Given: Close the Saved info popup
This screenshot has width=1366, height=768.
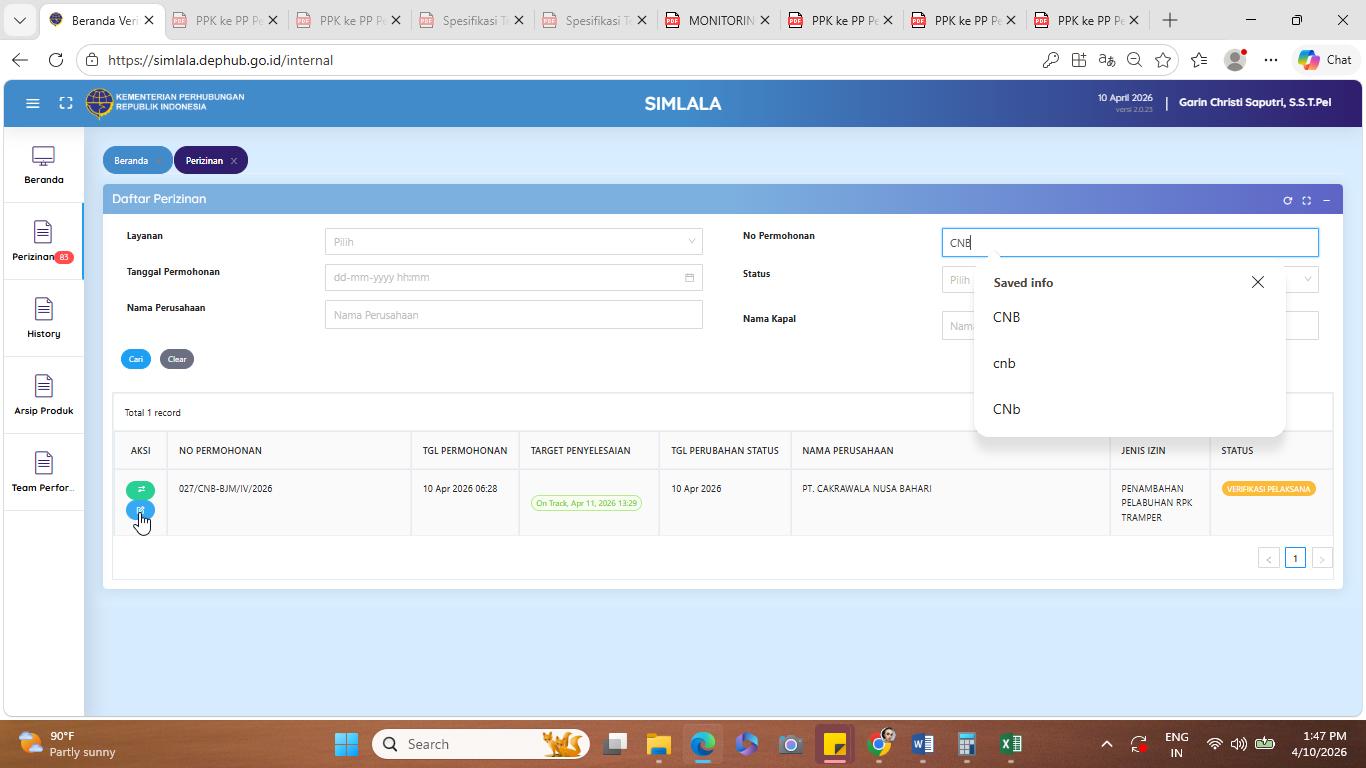Looking at the screenshot, I should [1258, 282].
